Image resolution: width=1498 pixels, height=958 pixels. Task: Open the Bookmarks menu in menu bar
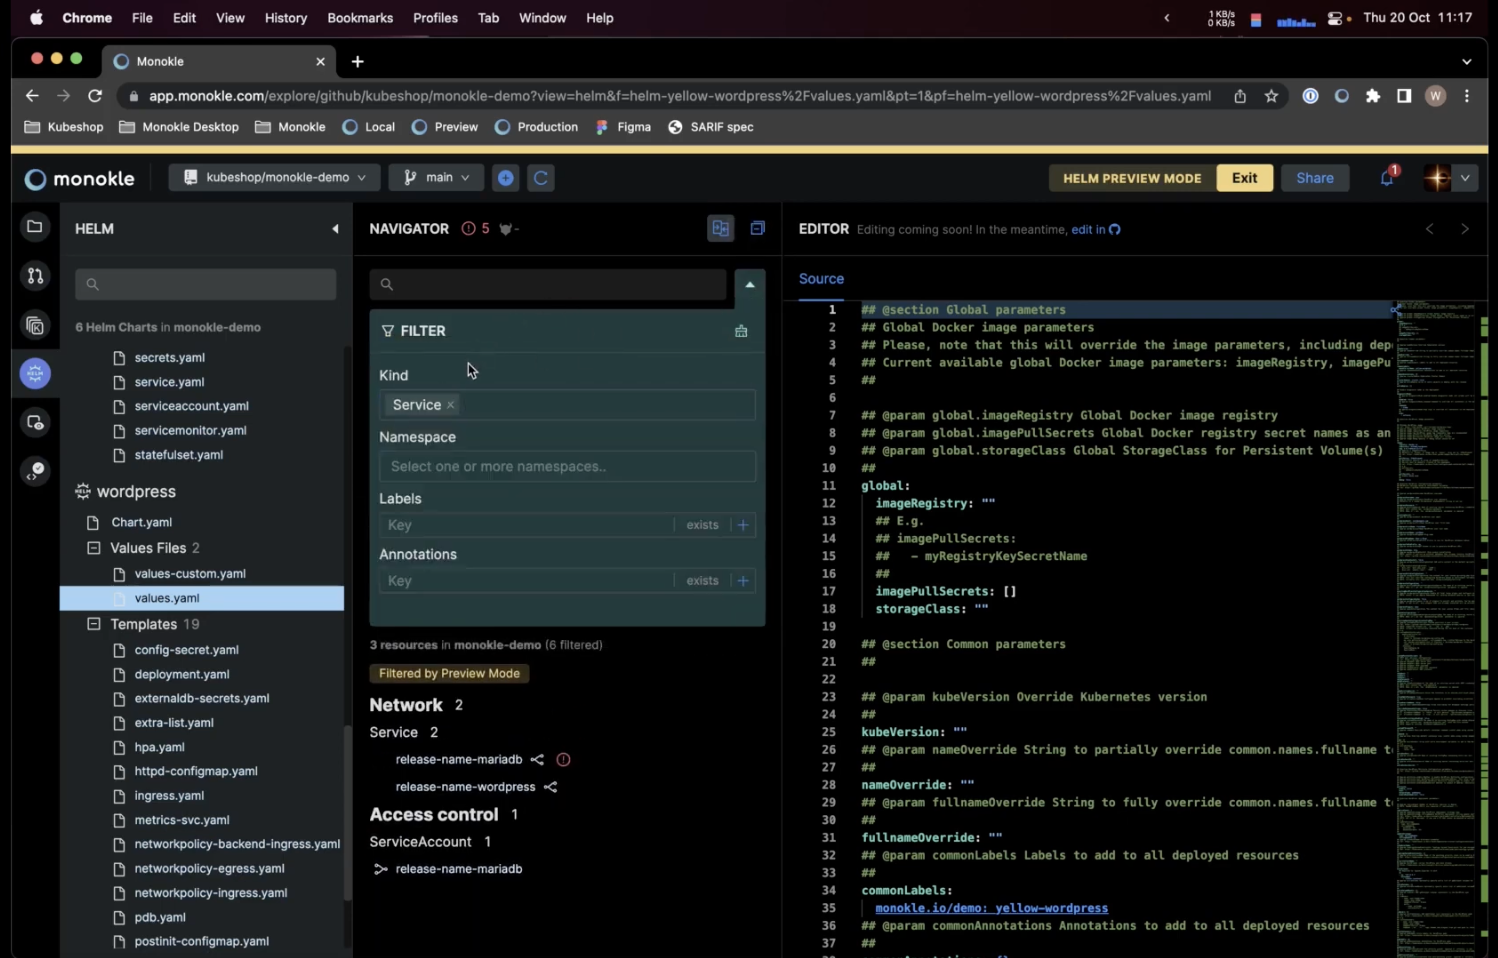pyautogui.click(x=360, y=18)
